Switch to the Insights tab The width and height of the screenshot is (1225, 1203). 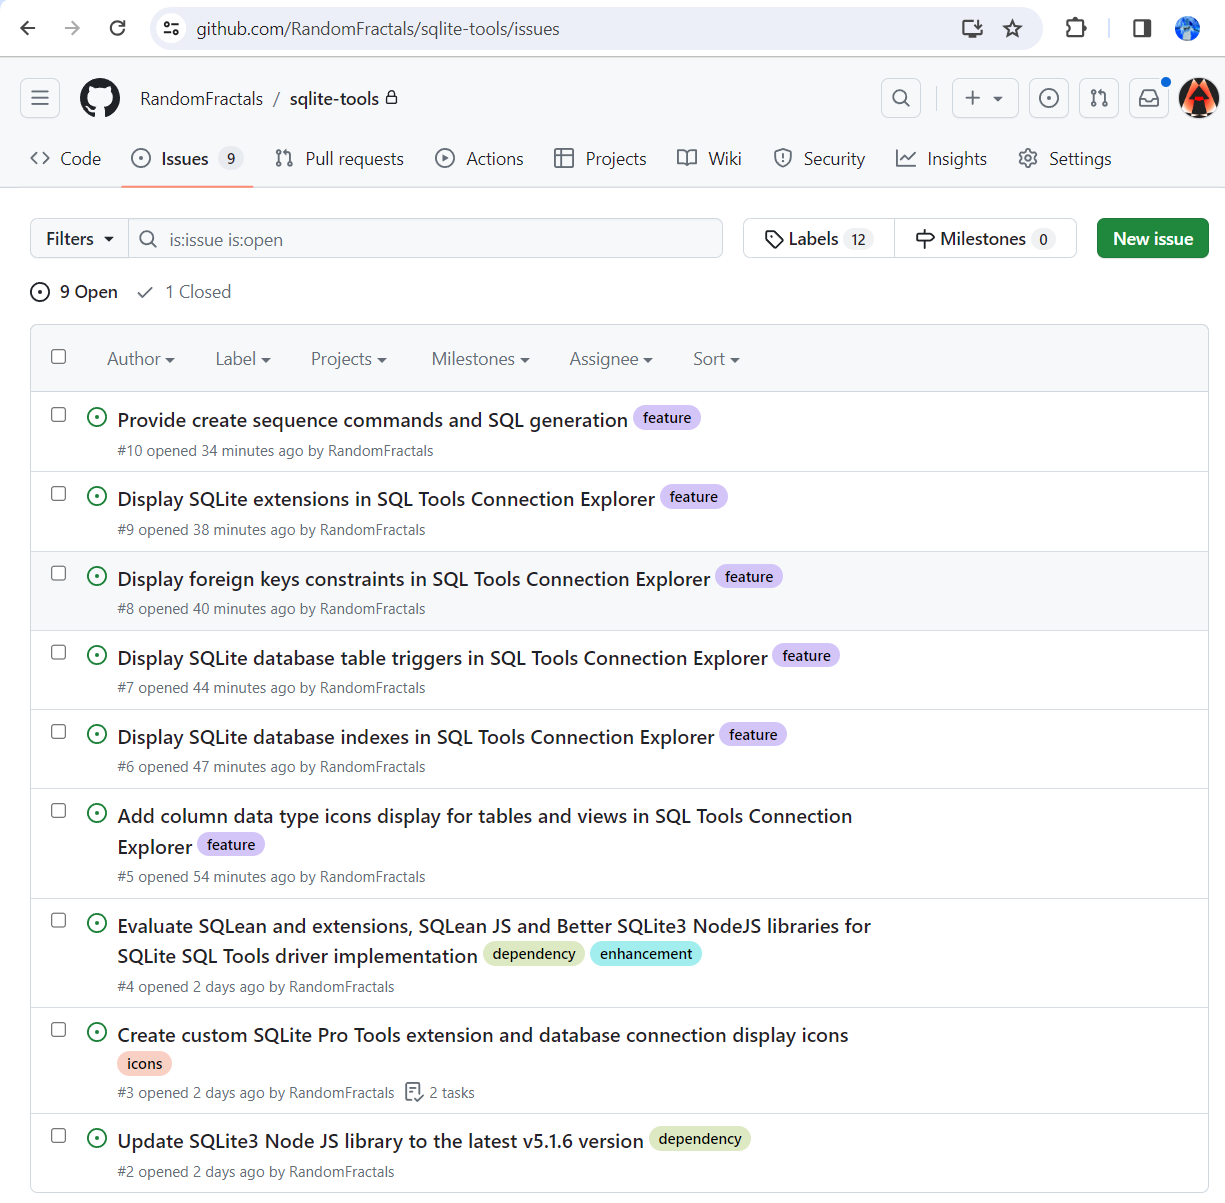tap(941, 159)
